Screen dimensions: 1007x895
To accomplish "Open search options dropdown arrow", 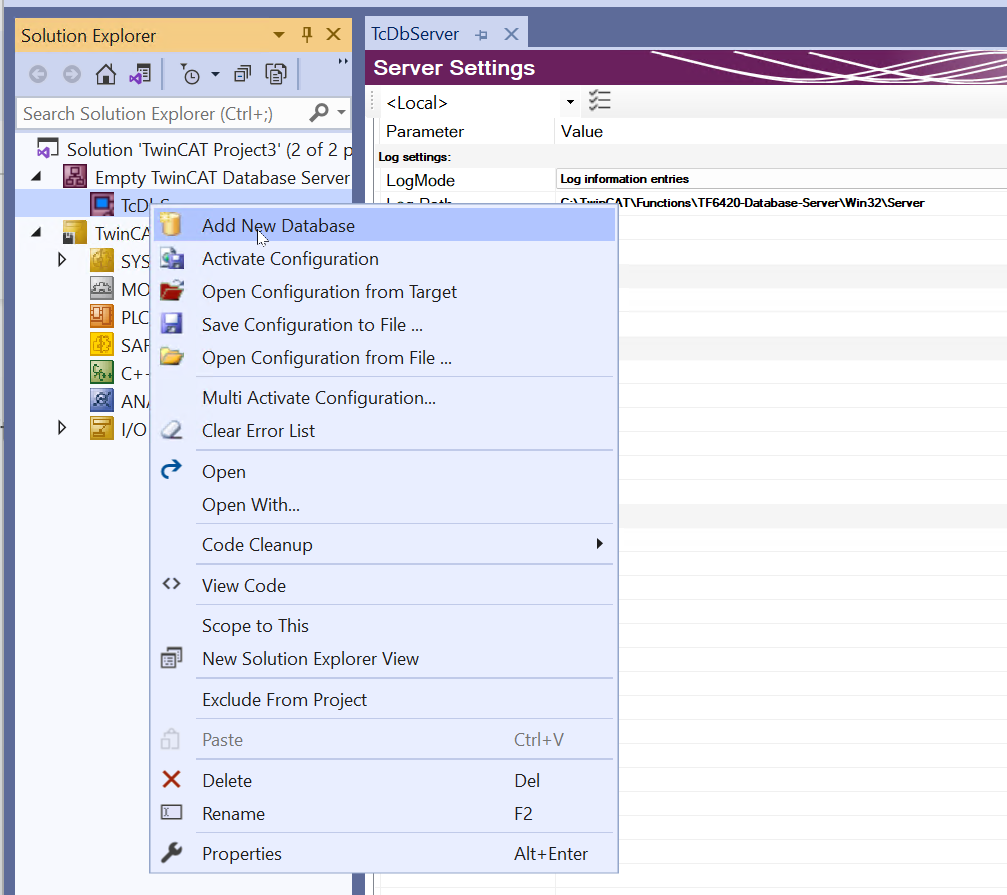I will [x=341, y=113].
